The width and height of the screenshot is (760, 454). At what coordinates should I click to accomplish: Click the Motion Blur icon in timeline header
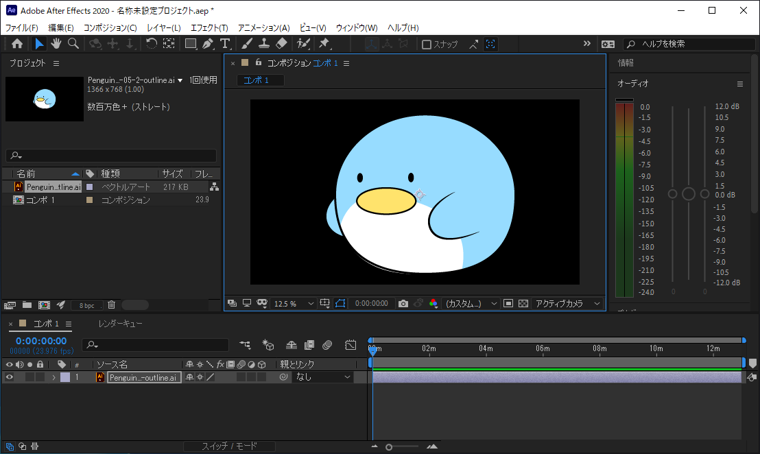327,345
